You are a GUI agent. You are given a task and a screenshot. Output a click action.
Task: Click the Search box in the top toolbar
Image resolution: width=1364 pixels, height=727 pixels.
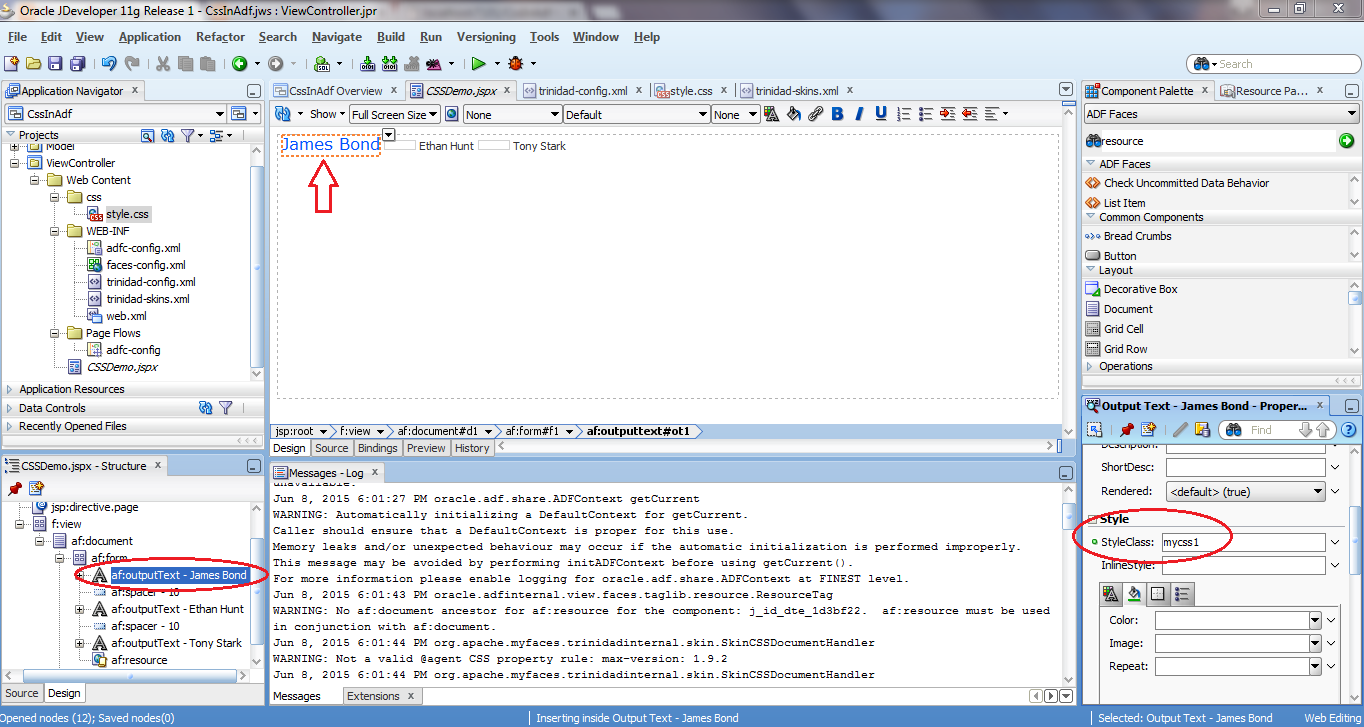coord(1272,64)
